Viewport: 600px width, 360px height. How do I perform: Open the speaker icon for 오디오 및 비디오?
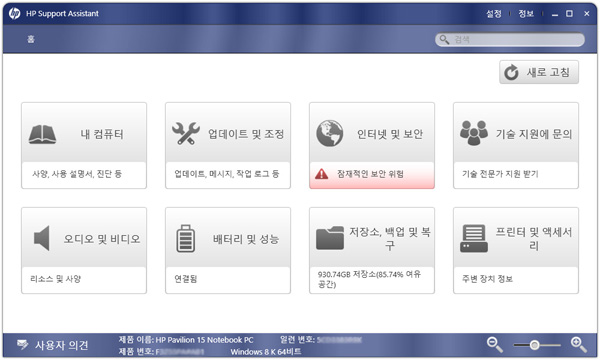pos(42,238)
